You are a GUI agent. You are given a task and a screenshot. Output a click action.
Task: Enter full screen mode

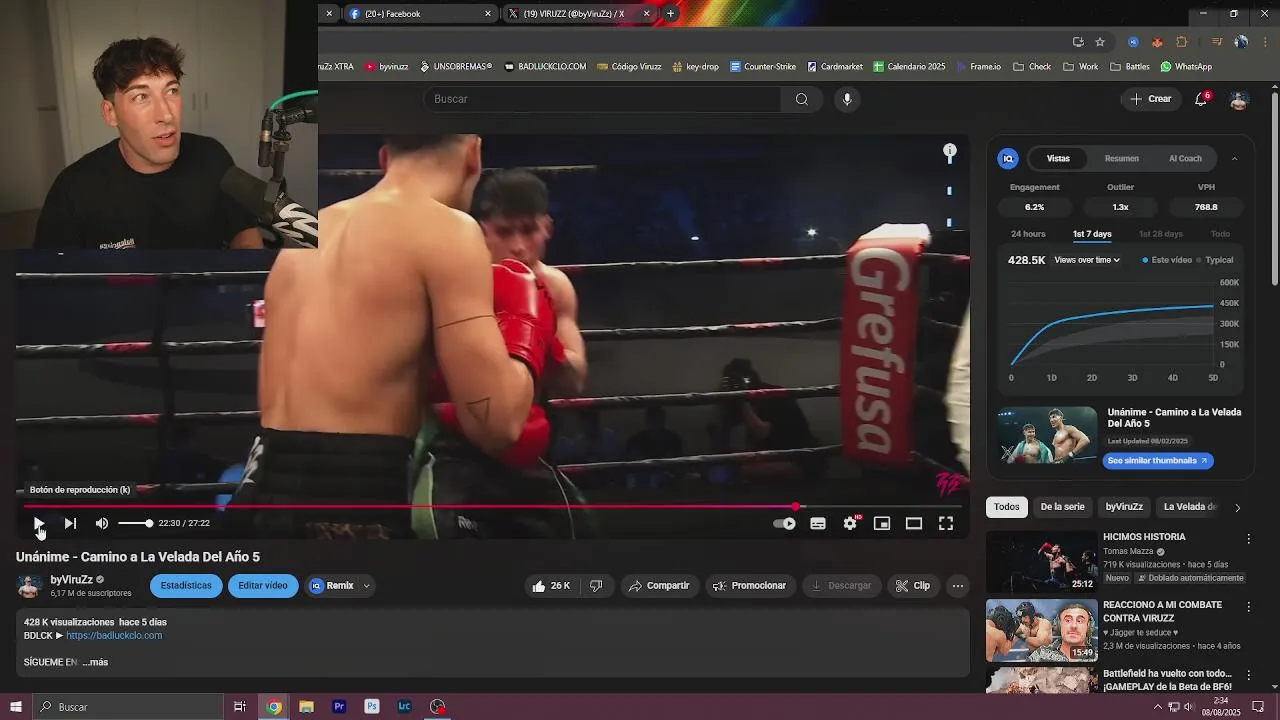(946, 523)
